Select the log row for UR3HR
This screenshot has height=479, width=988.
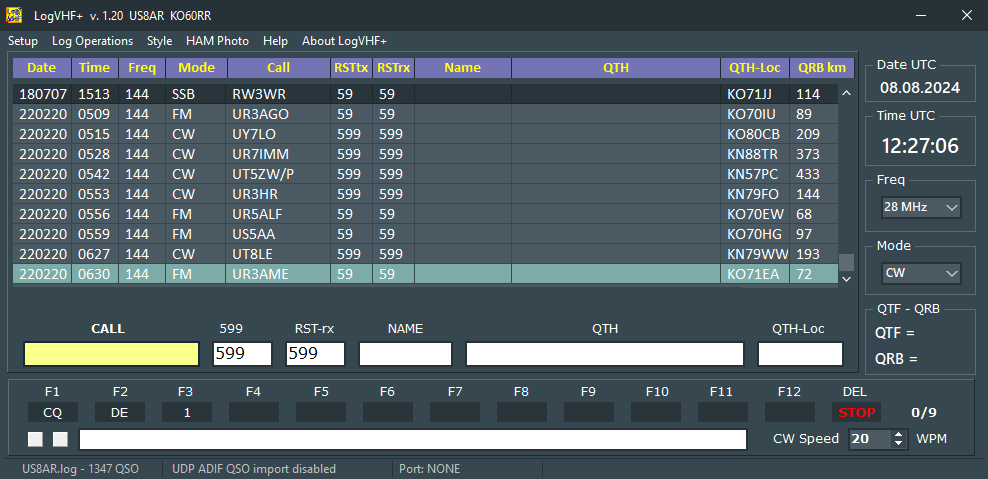425,194
